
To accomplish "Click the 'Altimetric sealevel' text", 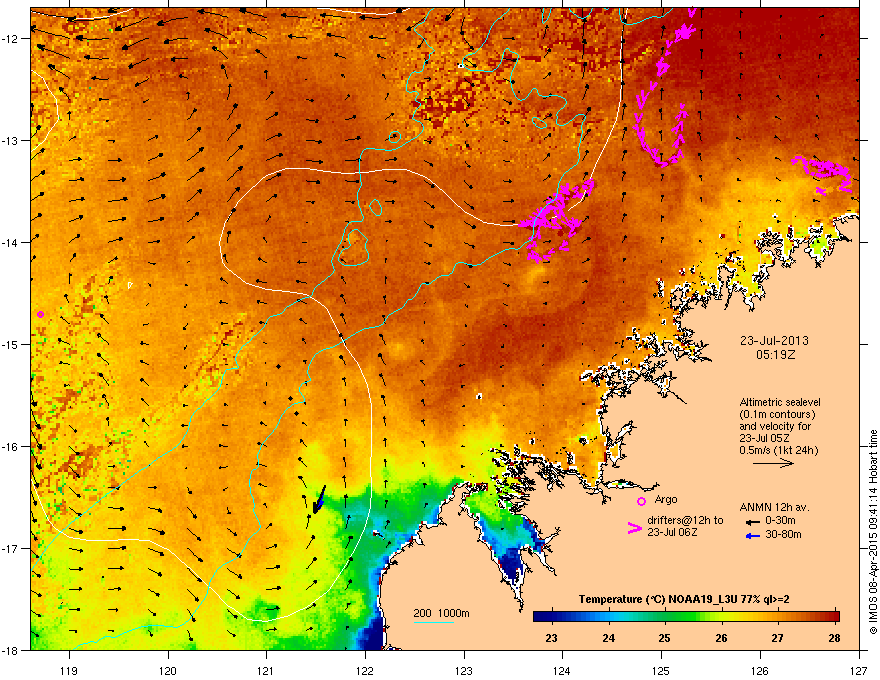I will click(780, 402).
